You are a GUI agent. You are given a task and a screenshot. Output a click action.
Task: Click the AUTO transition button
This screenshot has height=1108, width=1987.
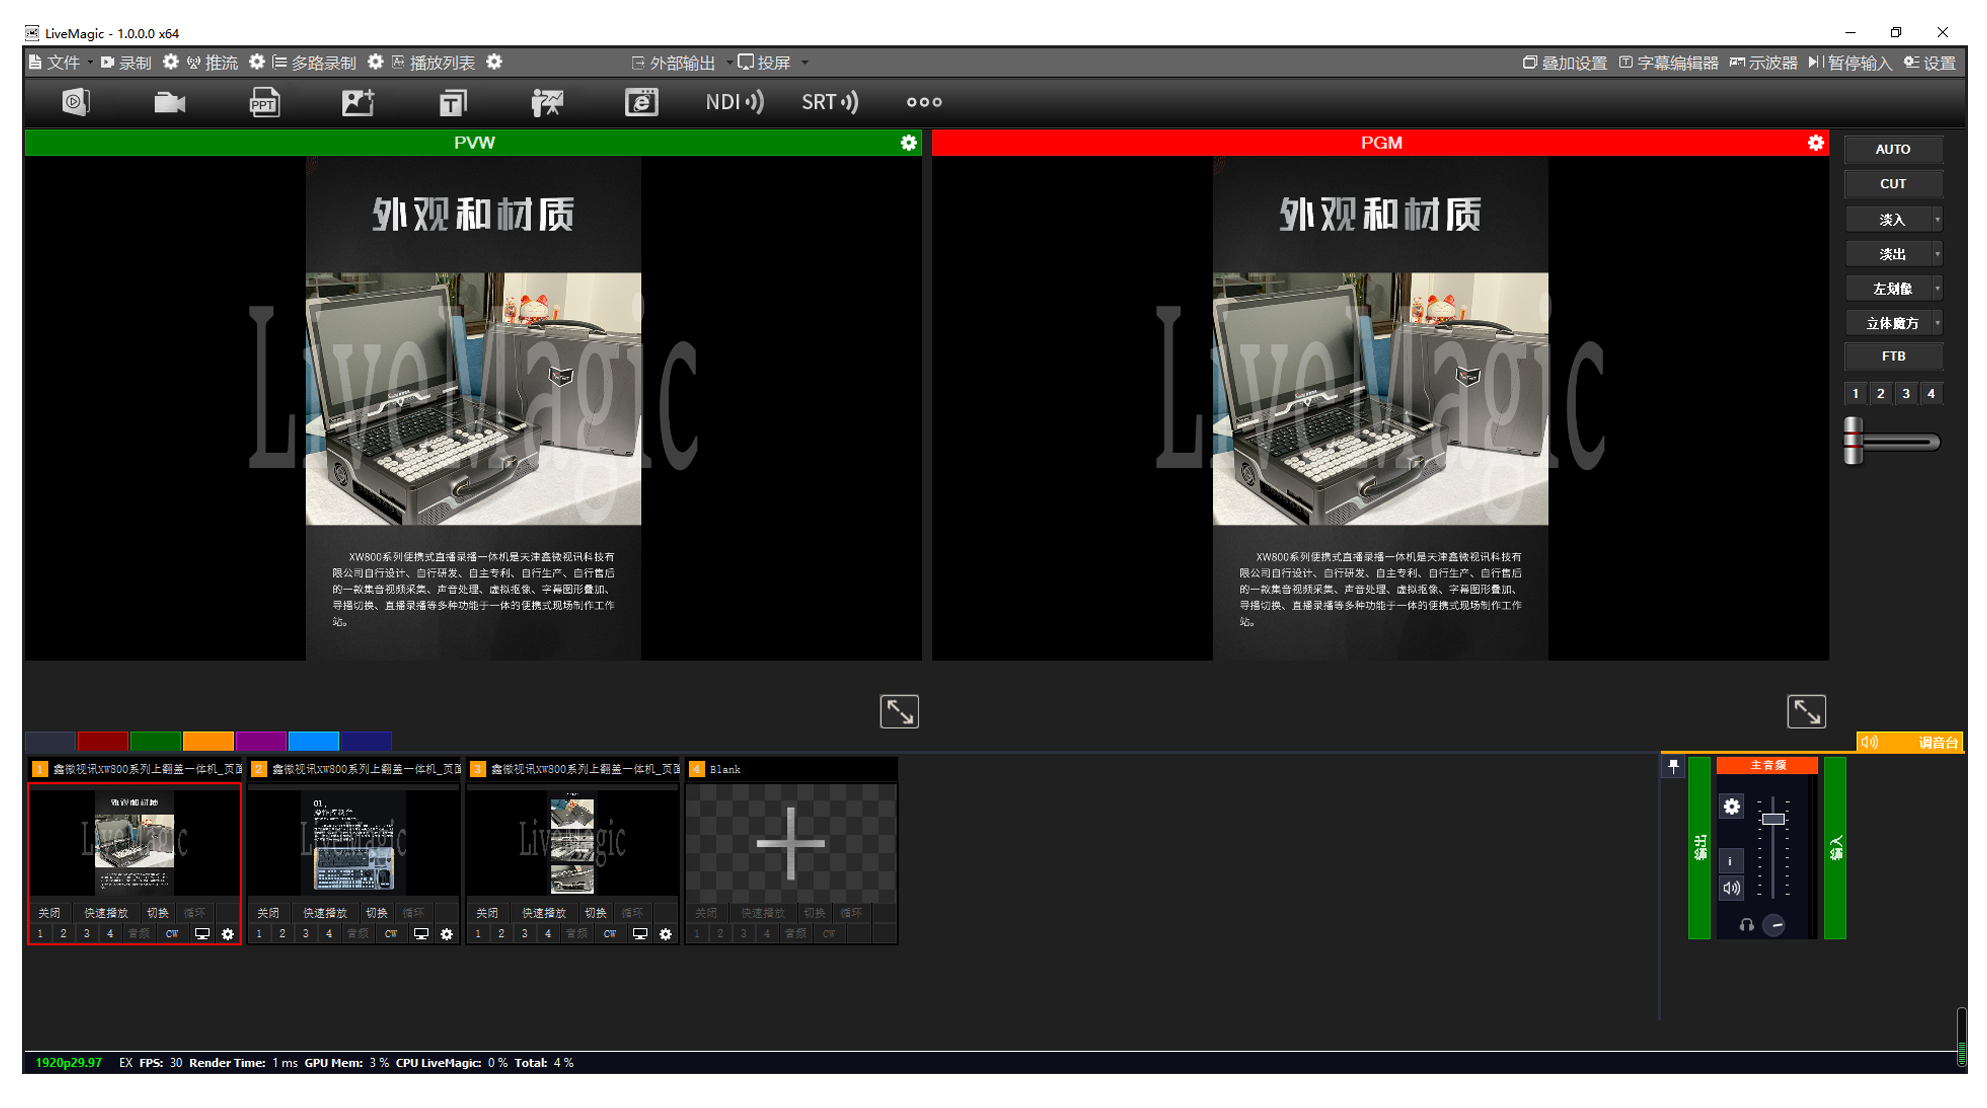click(1893, 149)
